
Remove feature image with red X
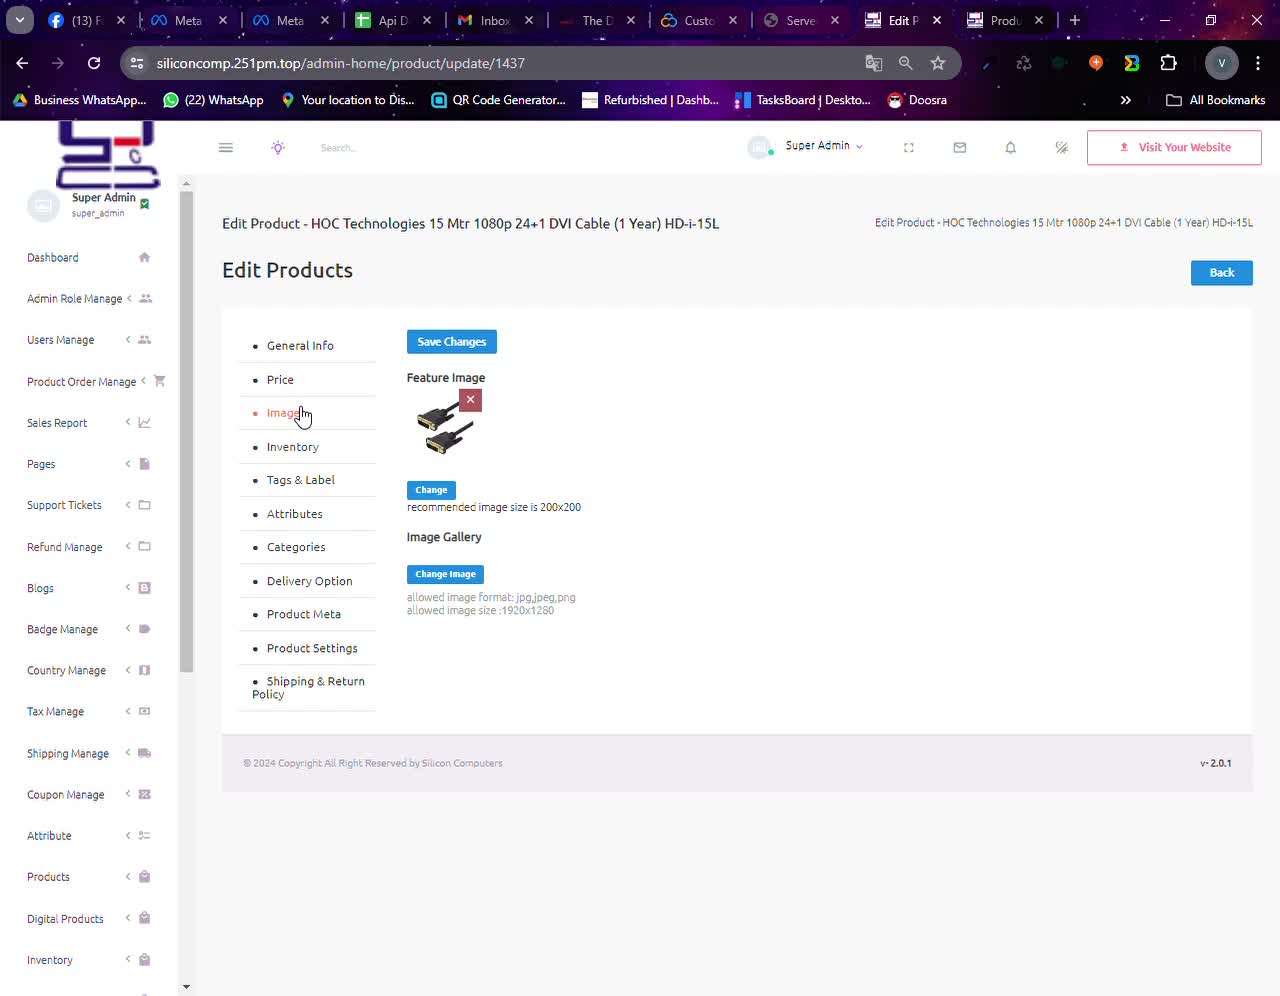(x=470, y=400)
